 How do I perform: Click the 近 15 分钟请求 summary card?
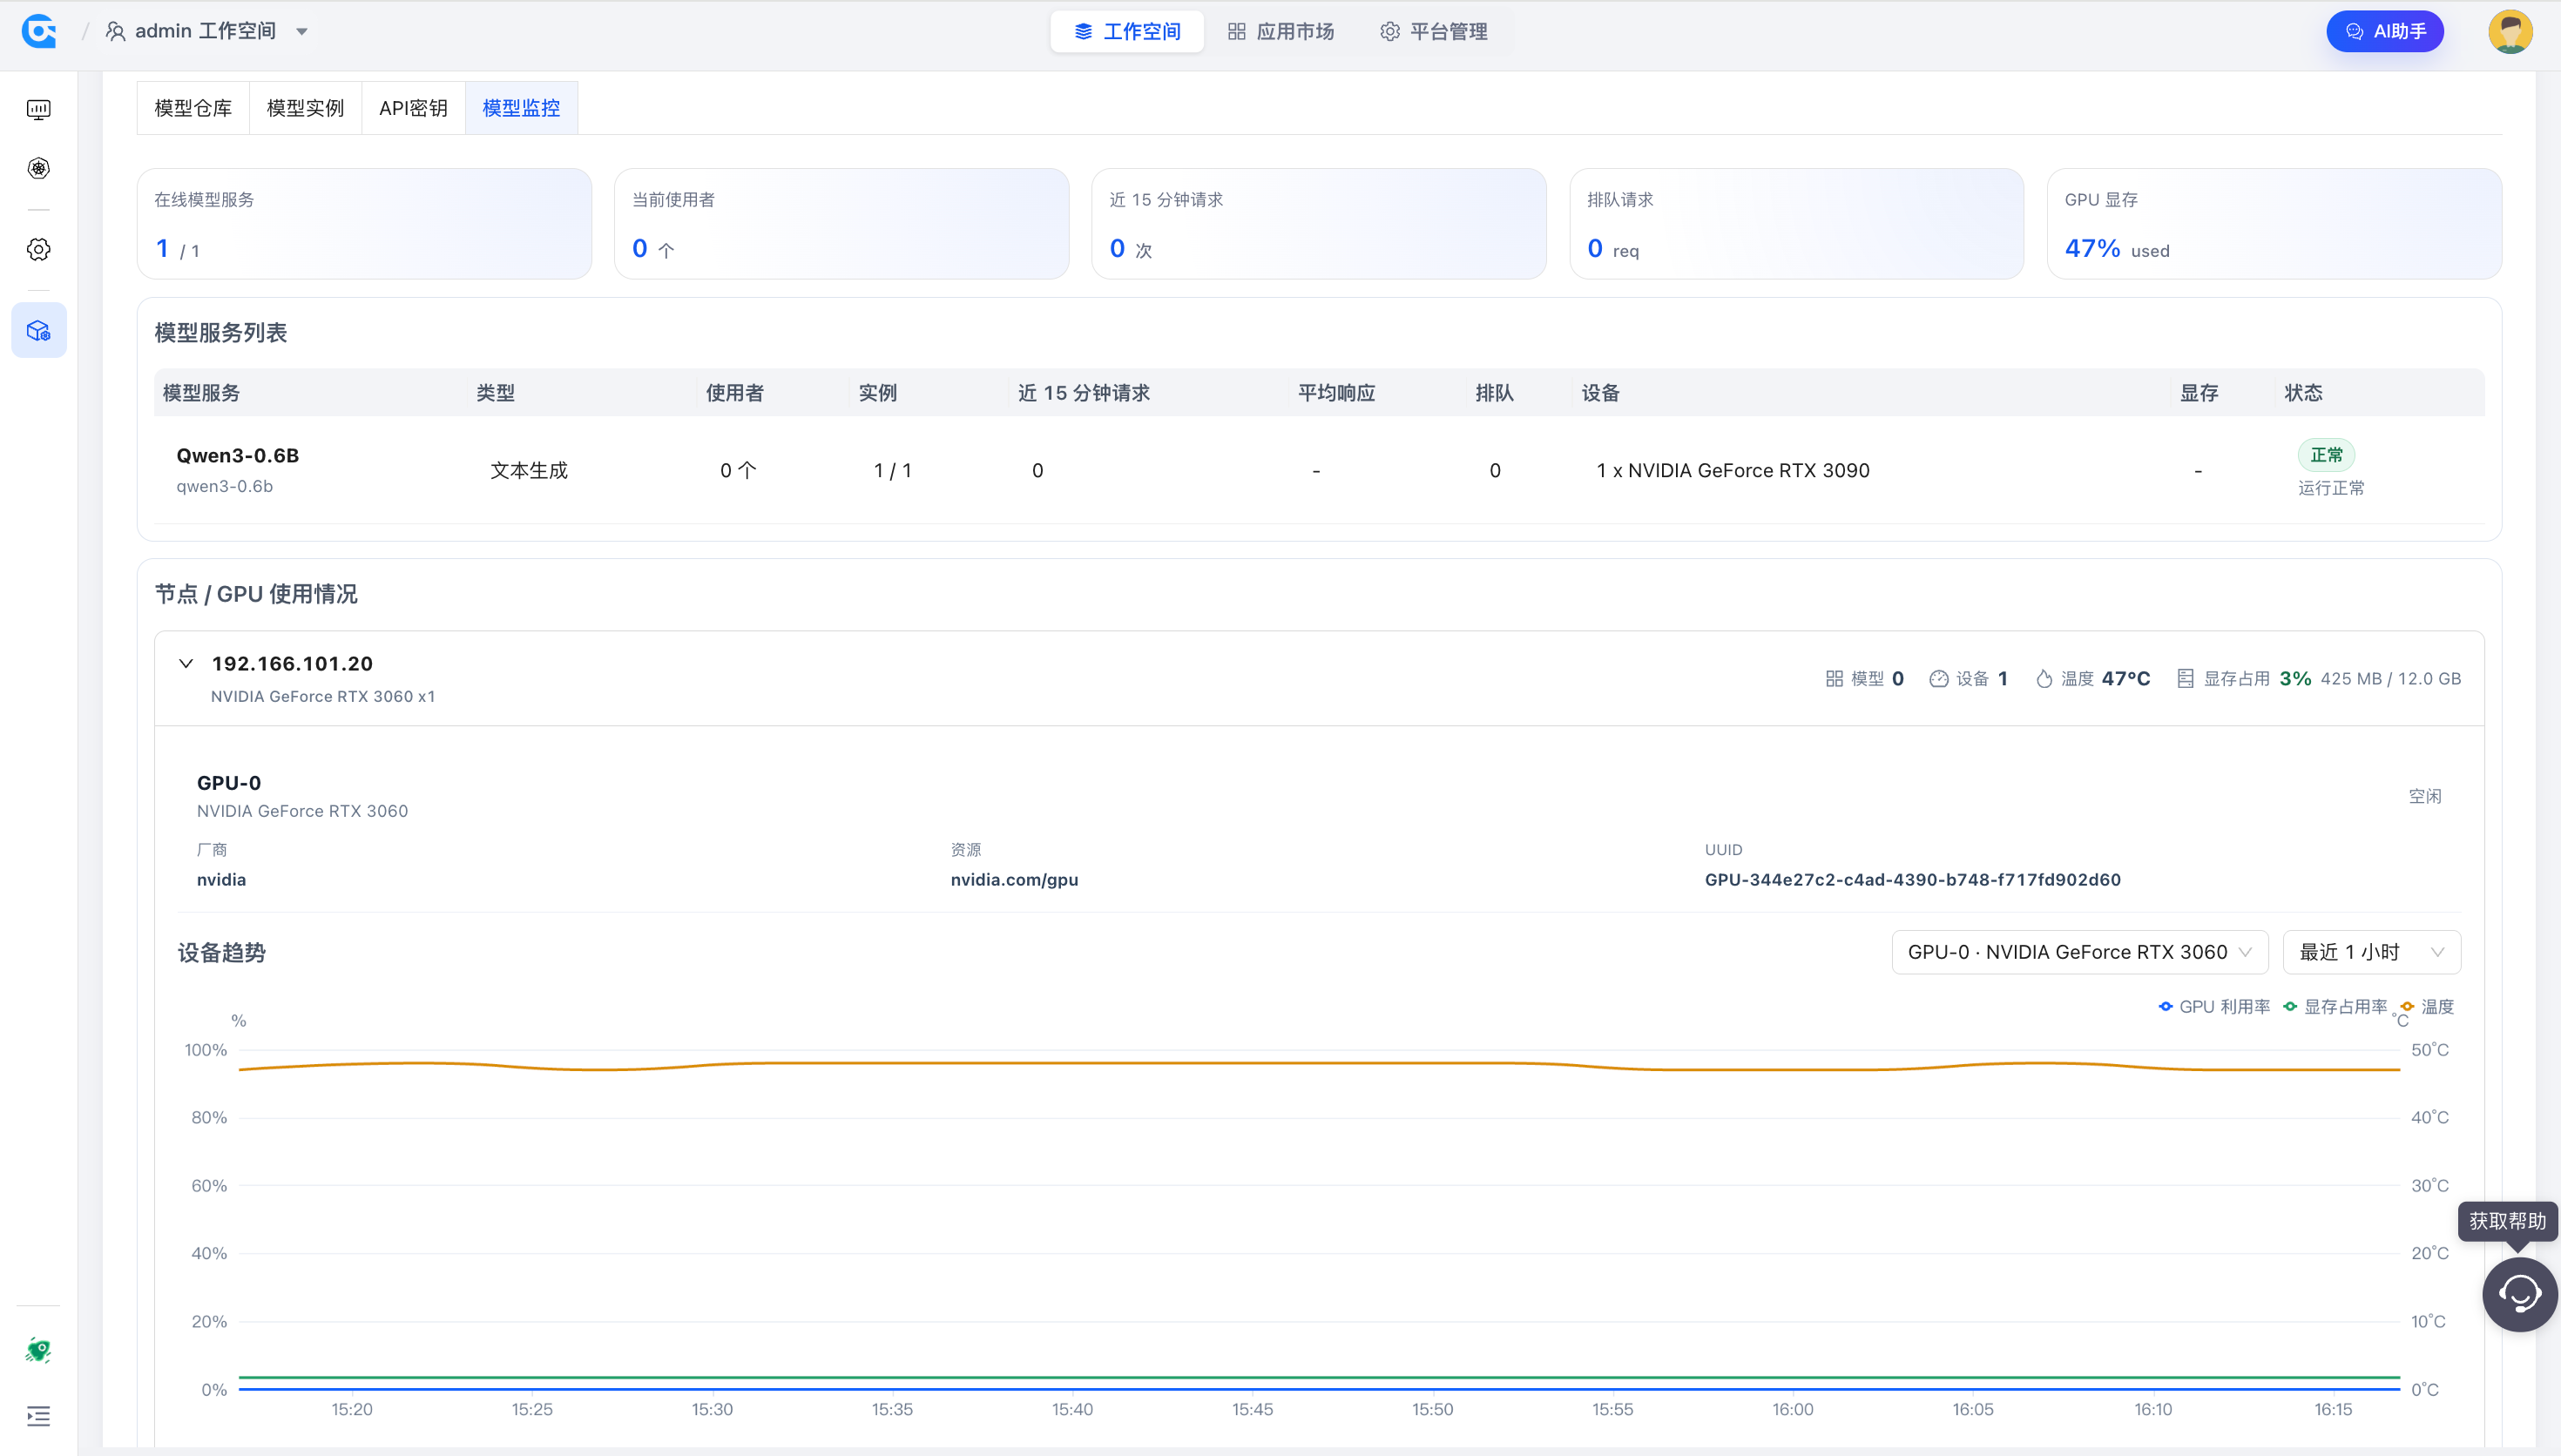pos(1319,224)
